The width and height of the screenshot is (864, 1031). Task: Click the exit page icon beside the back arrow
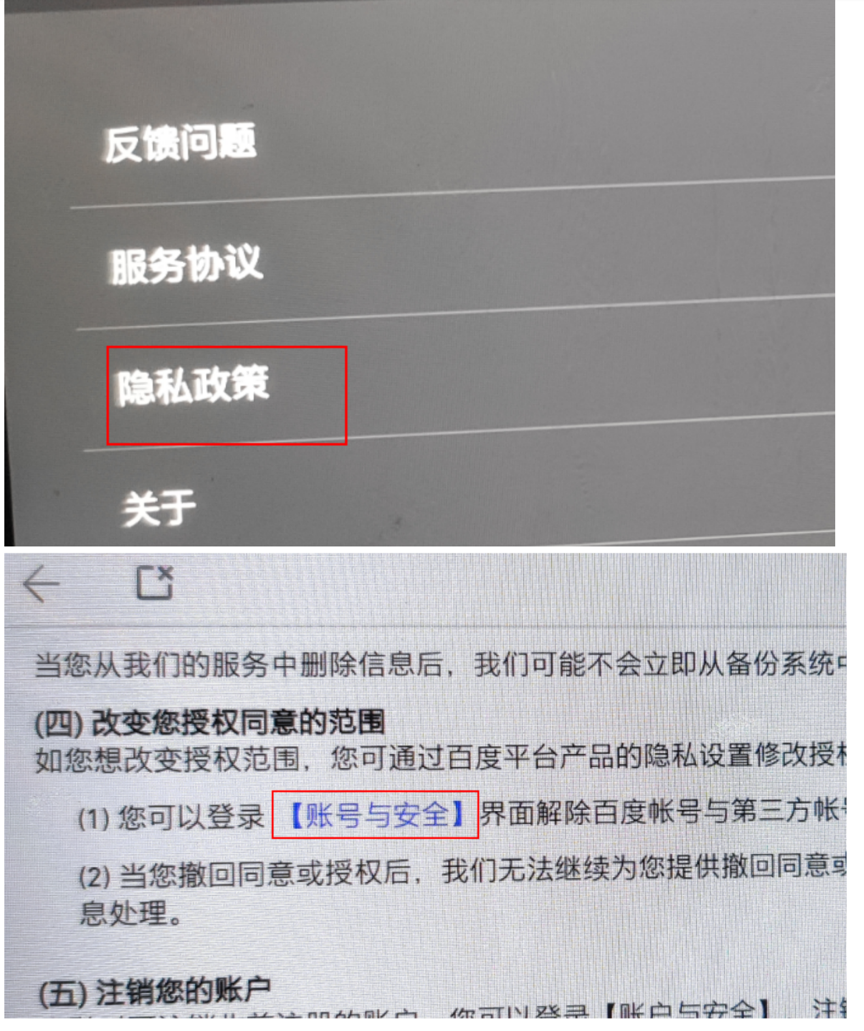(155, 582)
